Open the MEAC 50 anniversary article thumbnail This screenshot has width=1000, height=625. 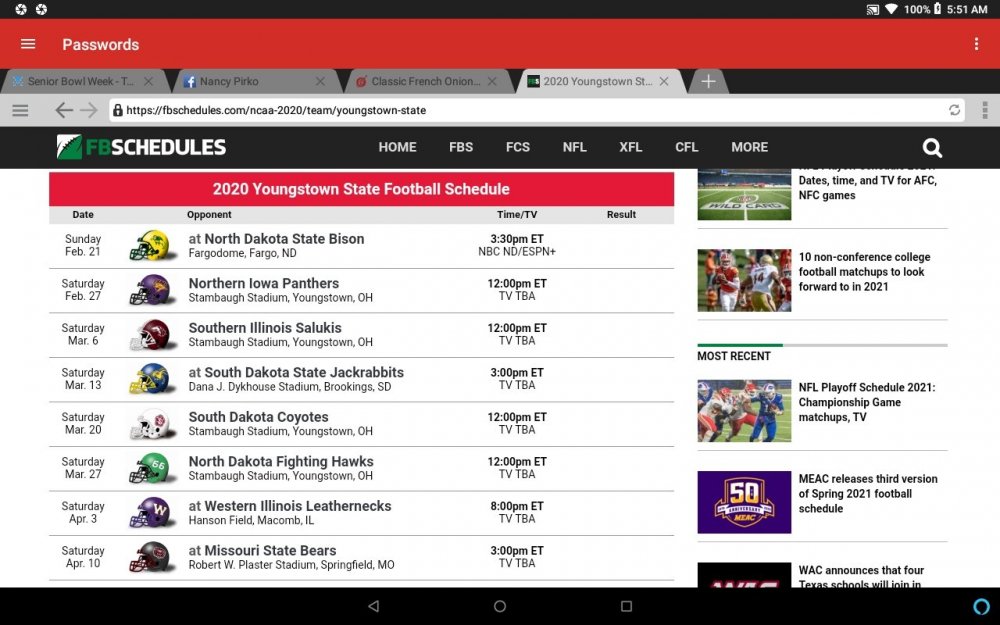coord(744,502)
